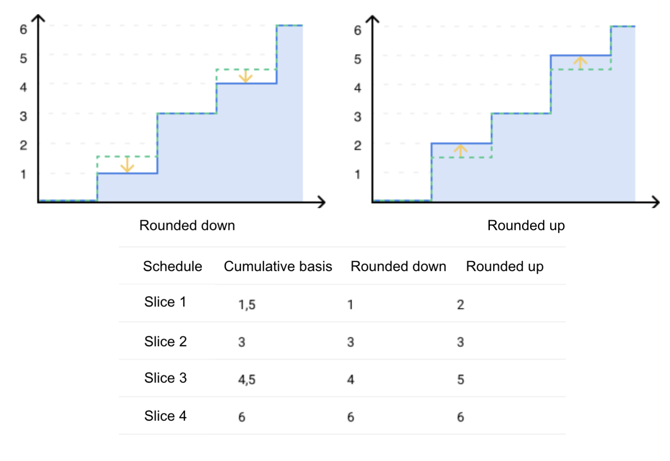The width and height of the screenshot is (670, 461).
Task: Select the Slice 1 row label
Action: click(x=165, y=302)
